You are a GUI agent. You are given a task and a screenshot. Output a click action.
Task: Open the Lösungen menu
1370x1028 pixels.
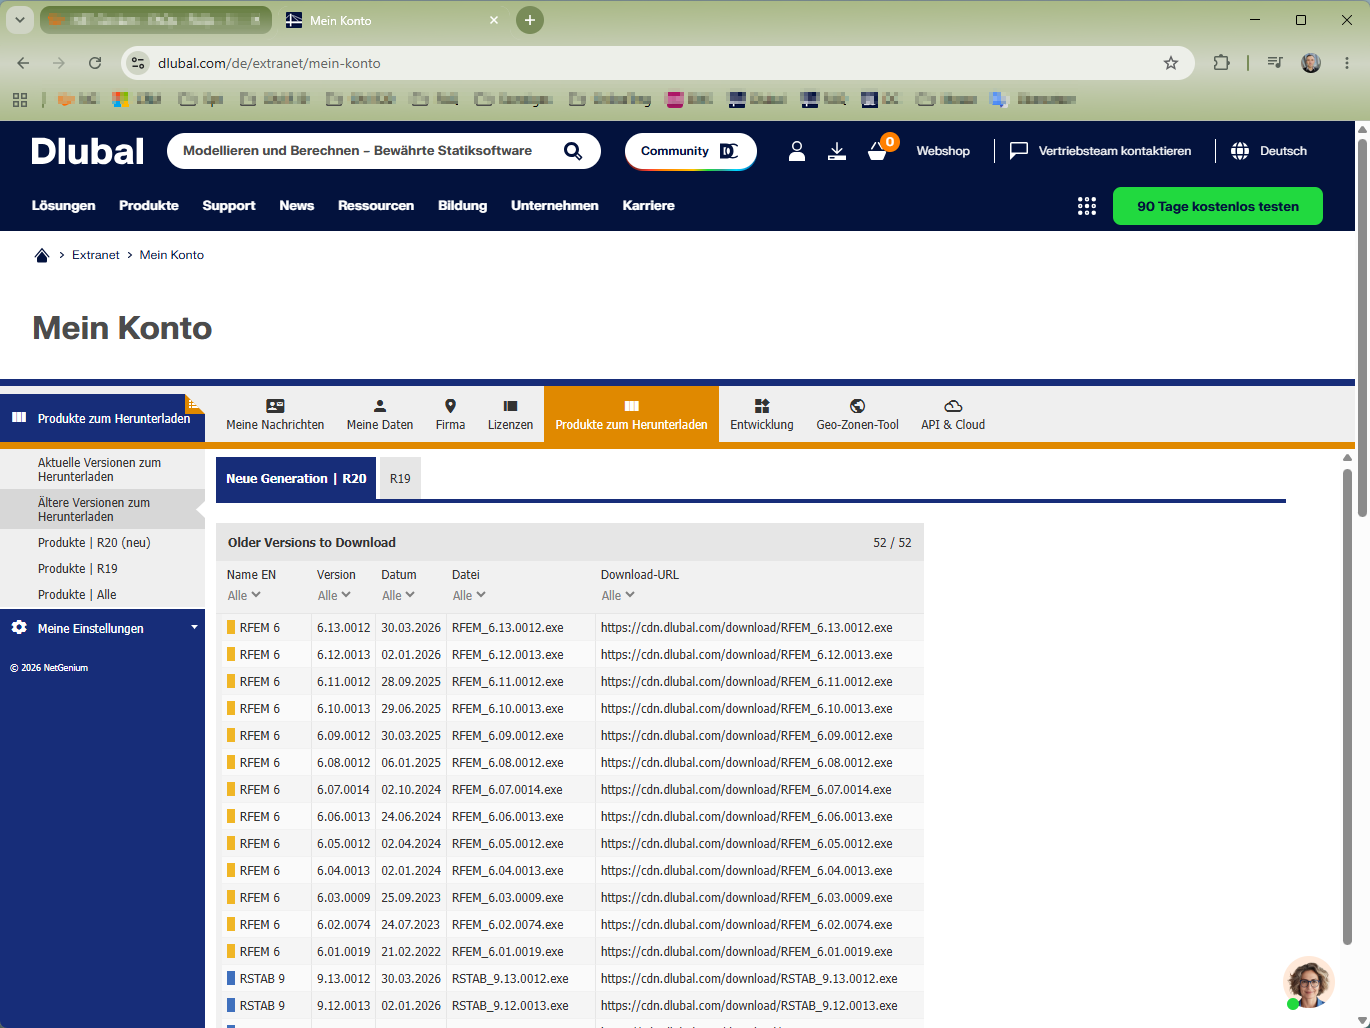(x=64, y=206)
